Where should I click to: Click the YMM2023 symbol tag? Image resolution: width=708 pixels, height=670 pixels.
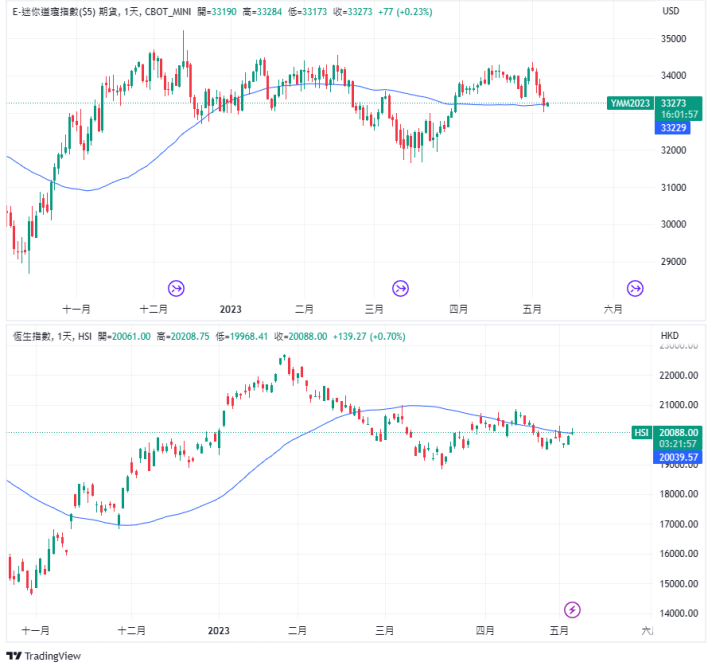pyautogui.click(x=629, y=103)
